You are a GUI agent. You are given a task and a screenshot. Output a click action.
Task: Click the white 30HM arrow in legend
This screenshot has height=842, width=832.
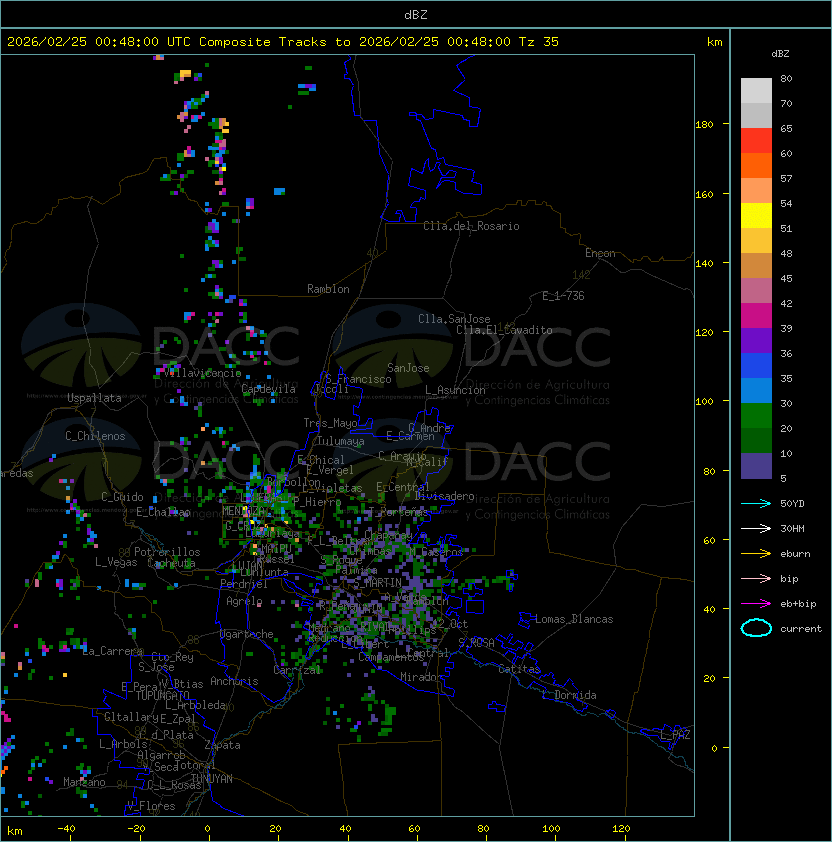click(x=756, y=528)
